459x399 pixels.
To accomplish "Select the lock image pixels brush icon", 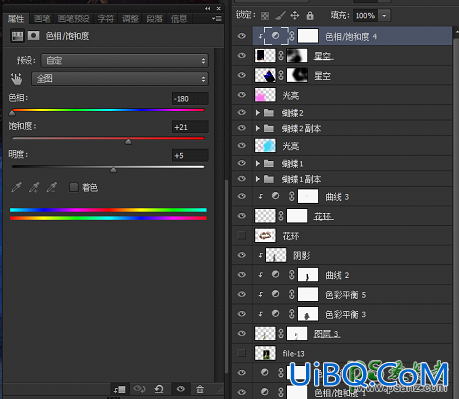I will point(280,15).
